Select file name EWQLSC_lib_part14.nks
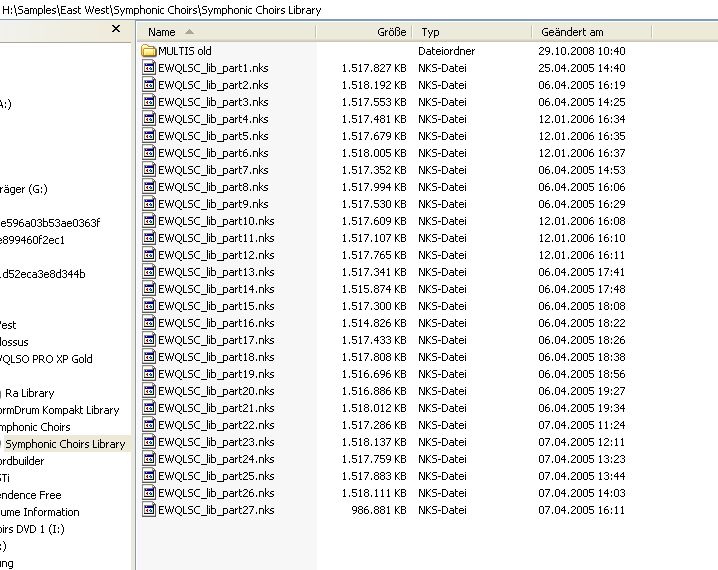This screenshot has height=570, width=718. click(216, 289)
